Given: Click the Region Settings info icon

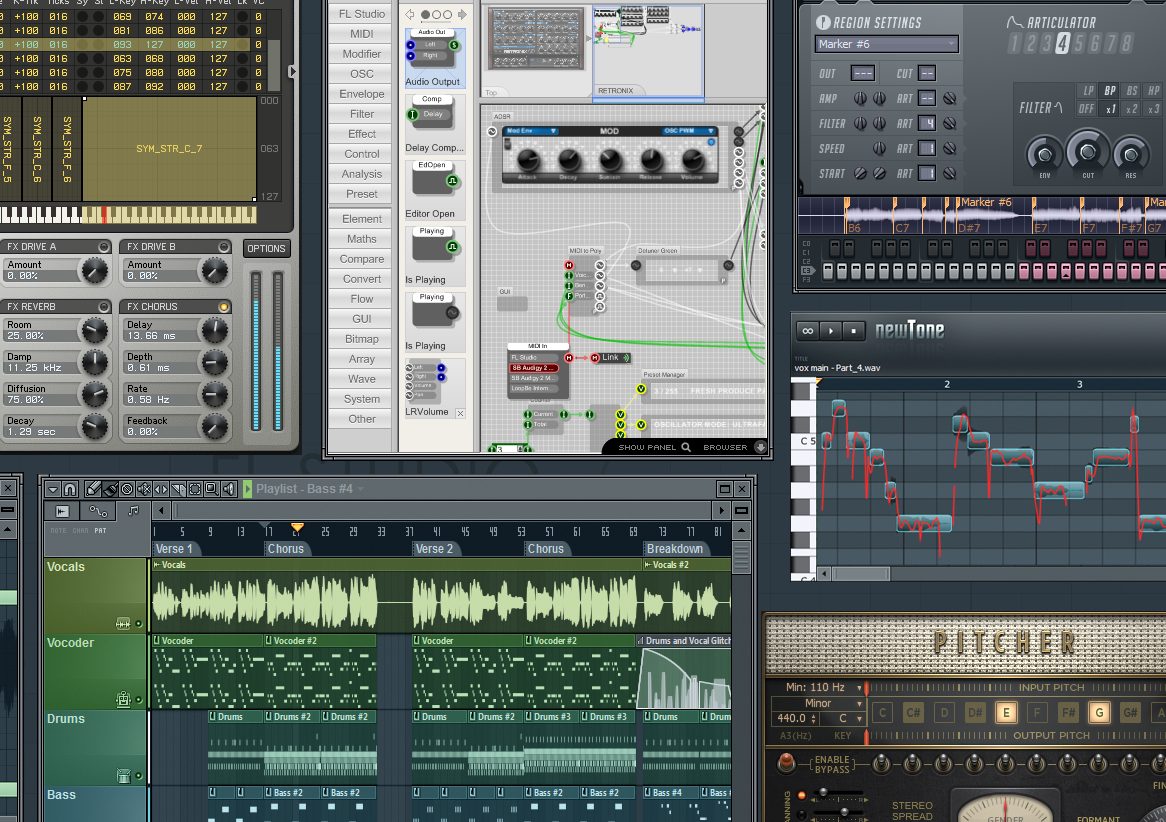Looking at the screenshot, I should tap(823, 23).
